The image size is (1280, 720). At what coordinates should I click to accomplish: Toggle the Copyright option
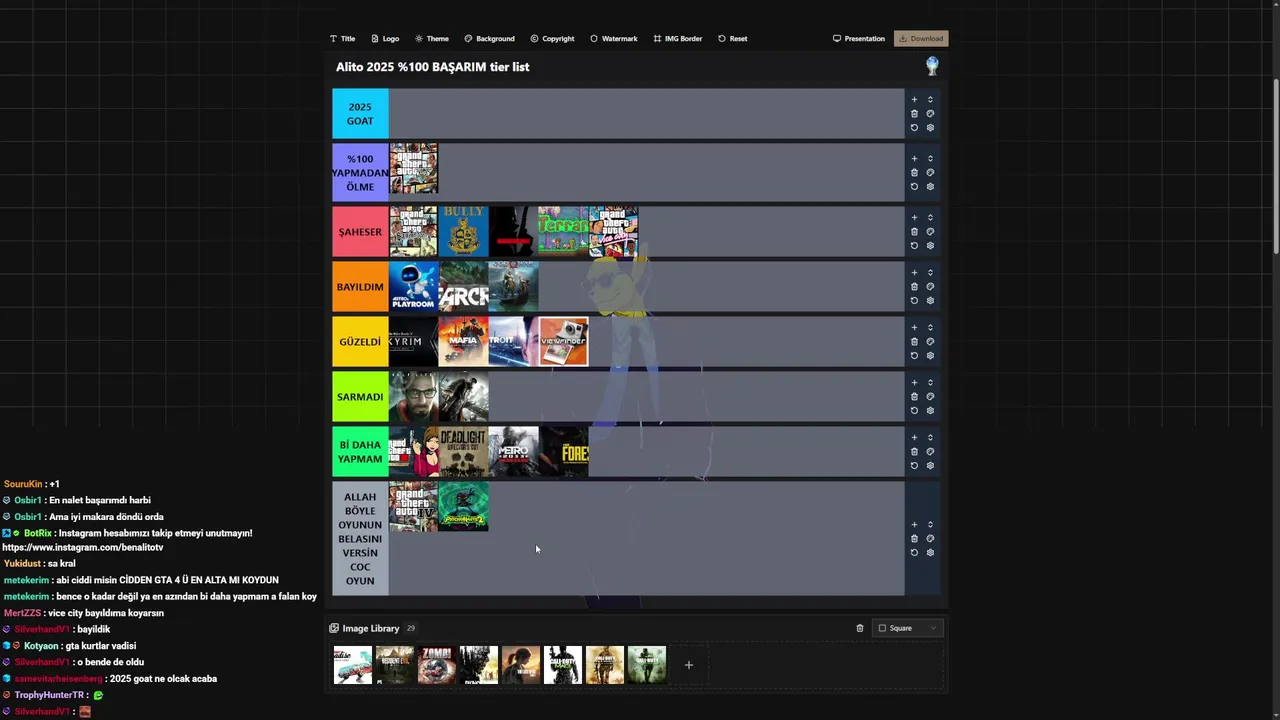(553, 39)
